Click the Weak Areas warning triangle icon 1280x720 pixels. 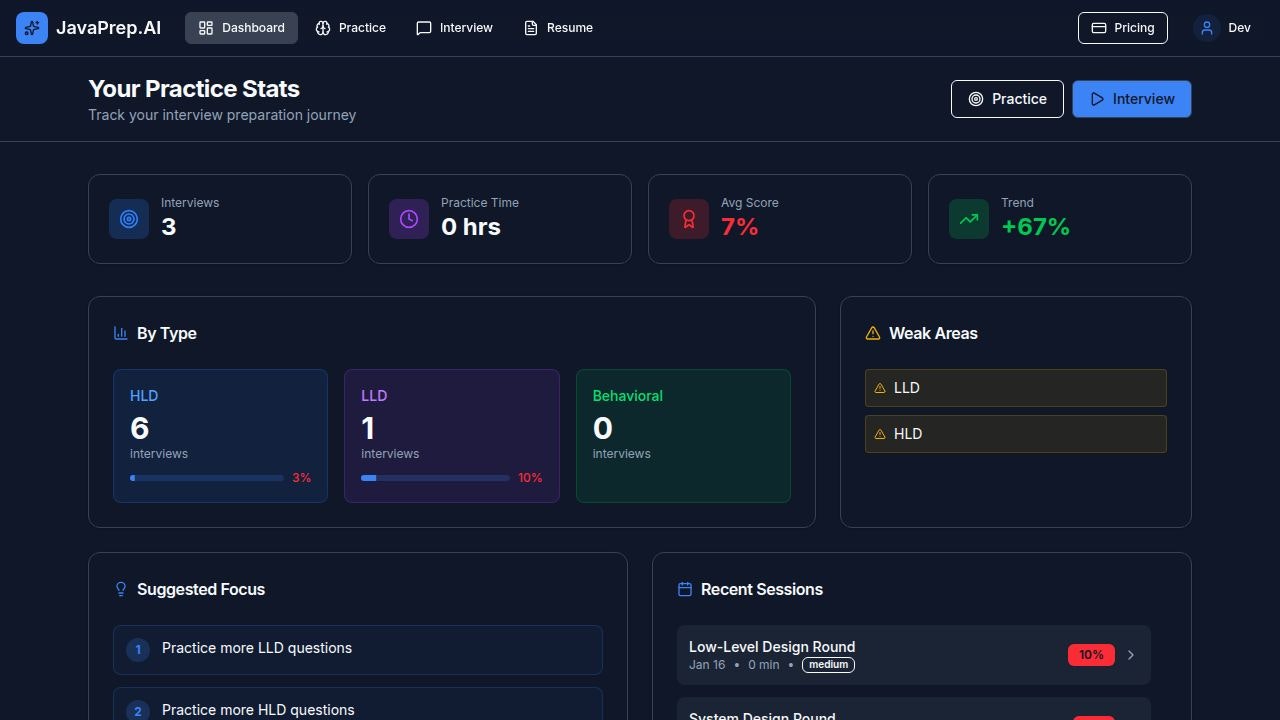click(x=874, y=333)
